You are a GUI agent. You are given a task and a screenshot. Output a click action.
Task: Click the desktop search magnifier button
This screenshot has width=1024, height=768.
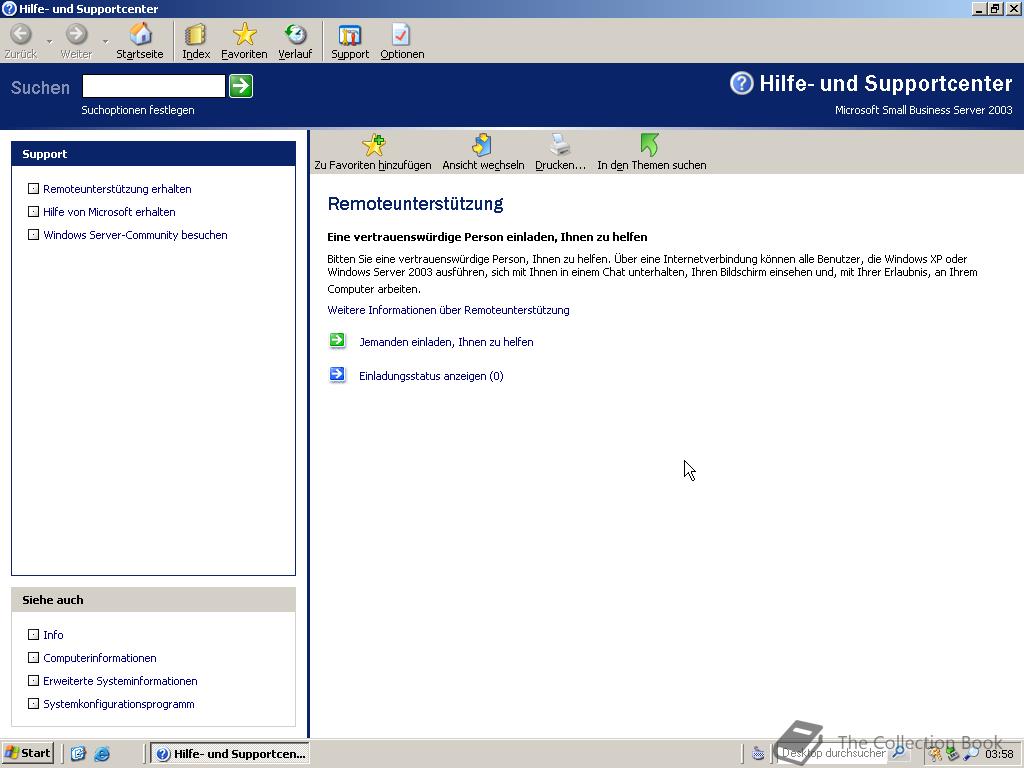pos(899,753)
